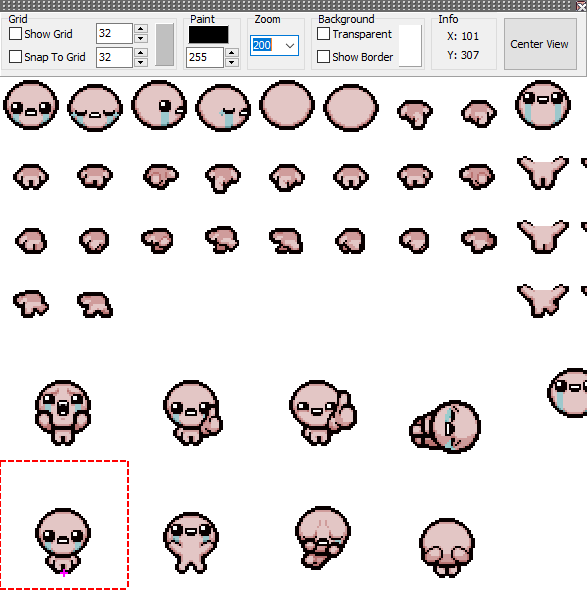Screen dimensions: 587x607
Task: Select the second blank back-of-head sprite
Action: (351, 108)
